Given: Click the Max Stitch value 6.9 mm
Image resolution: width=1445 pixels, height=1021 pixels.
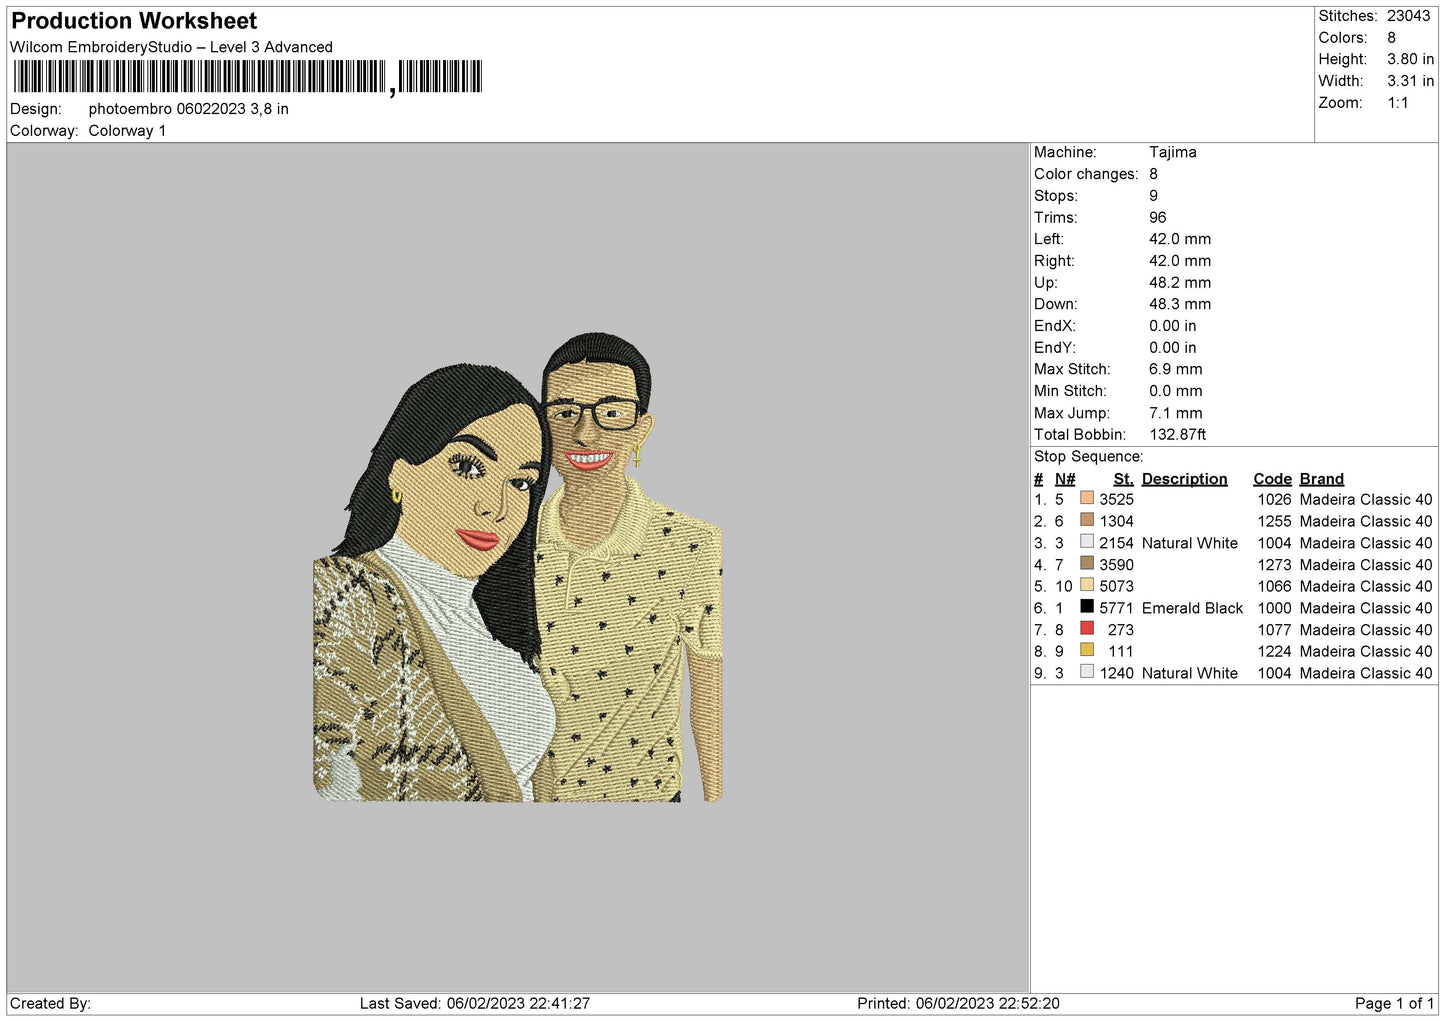Looking at the screenshot, I should click(x=1176, y=369).
